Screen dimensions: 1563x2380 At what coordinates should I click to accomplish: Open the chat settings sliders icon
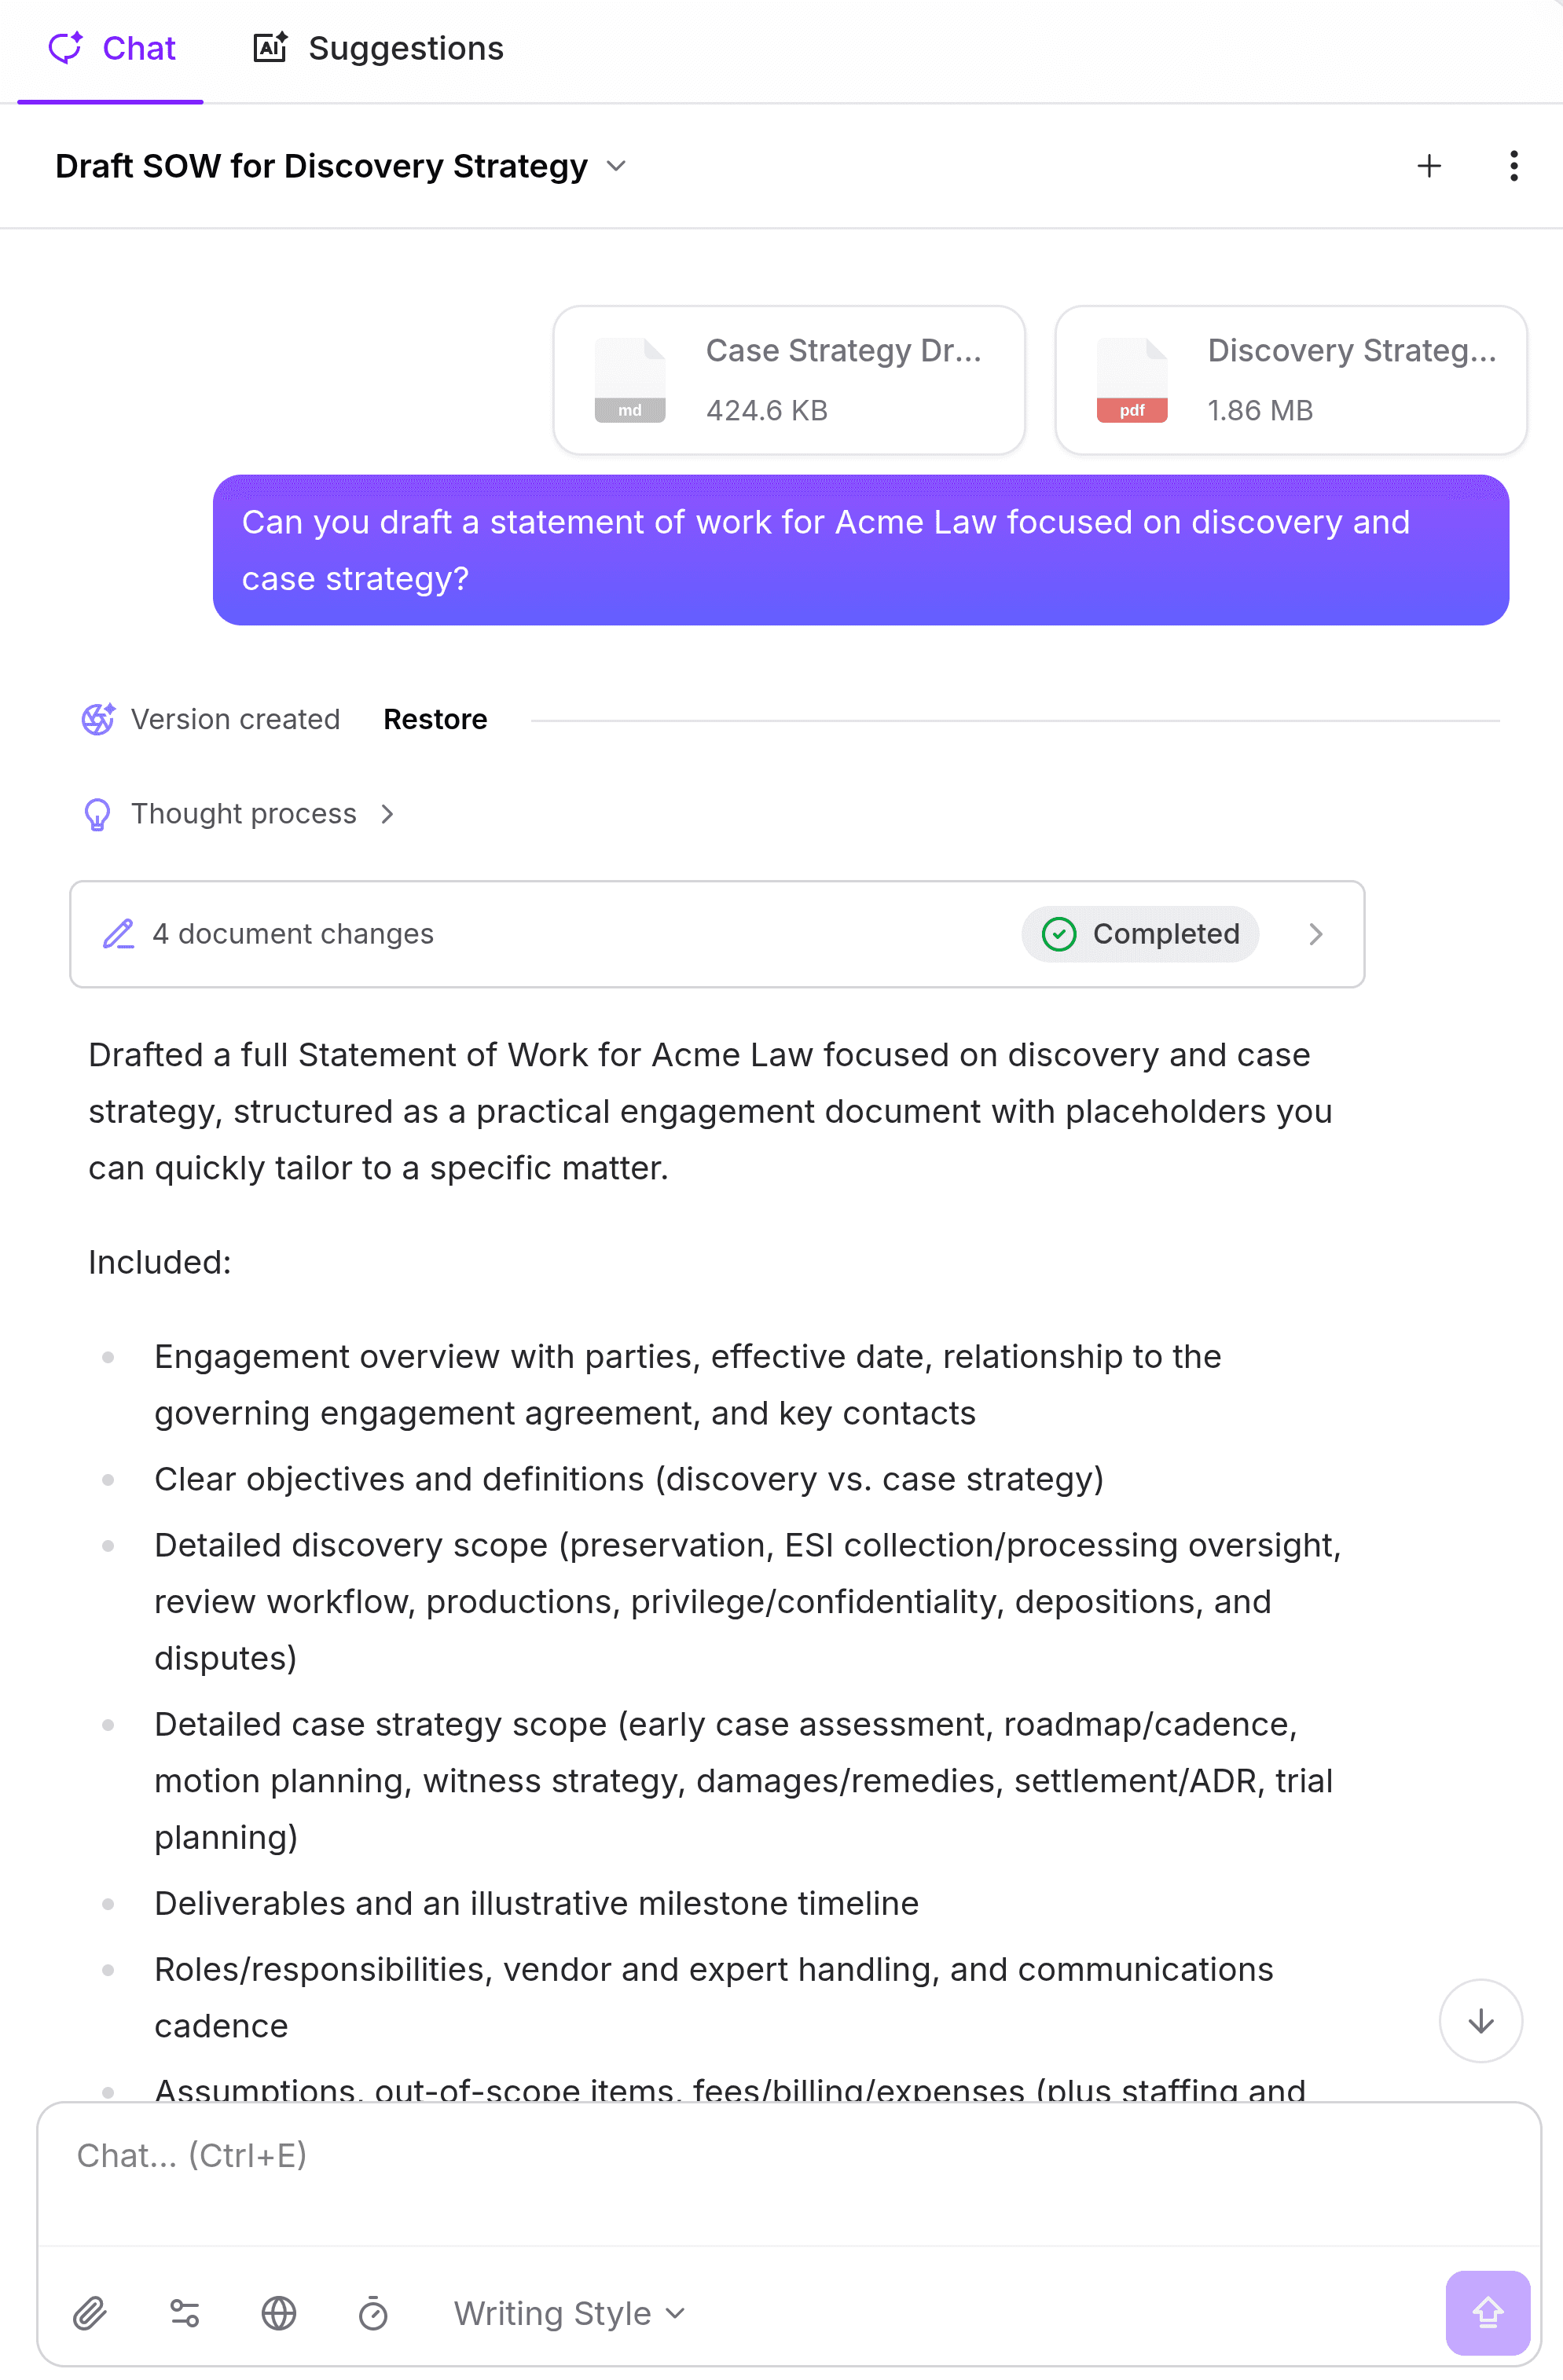(x=185, y=2313)
